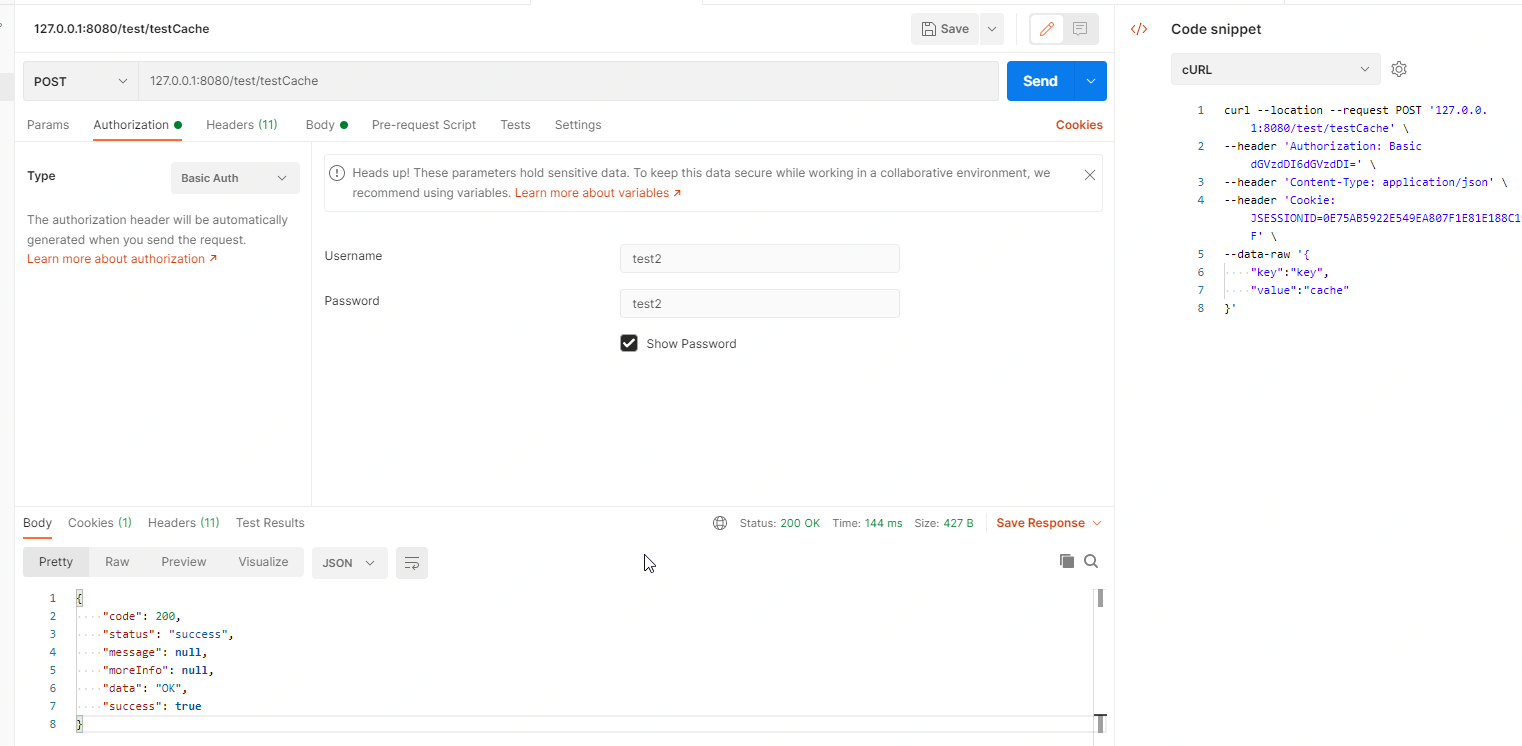Toggle the wrap lines icon
Screen dimensions: 1522x746
[x=412, y=563]
